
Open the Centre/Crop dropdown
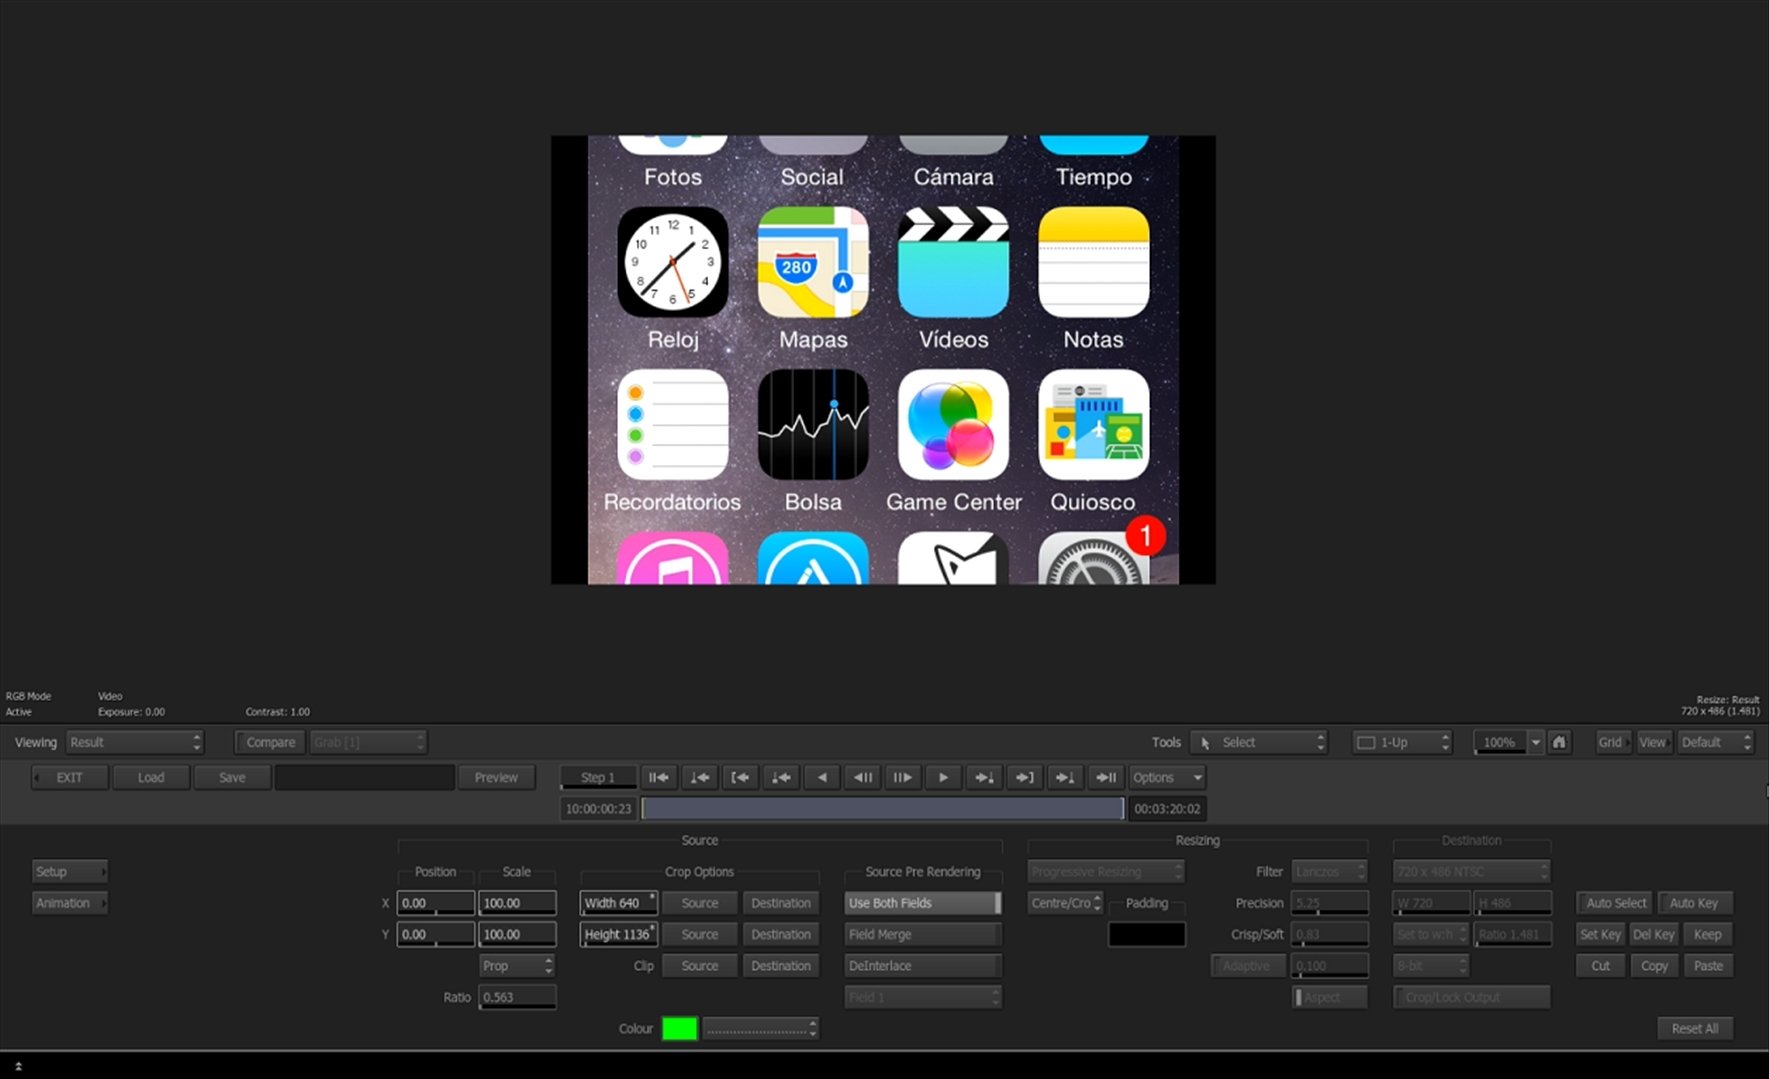1065,903
